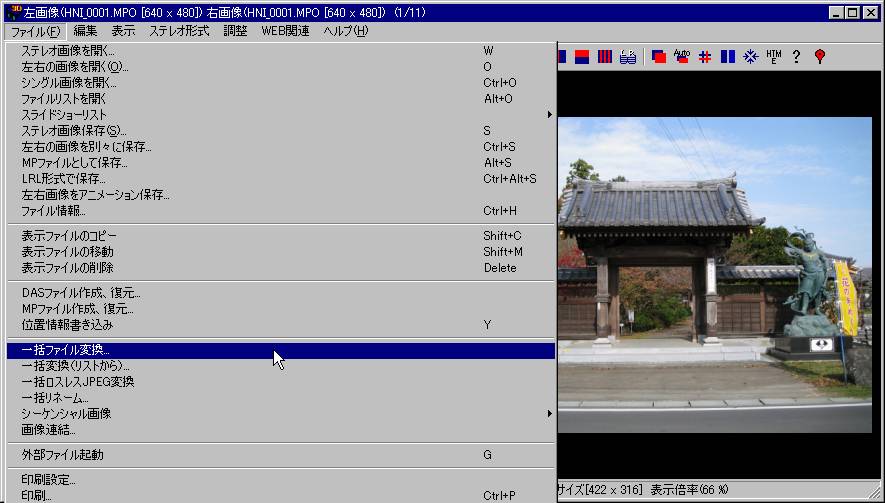Open the 編集 menu
Screen dimensions: 885x503
click(x=85, y=31)
